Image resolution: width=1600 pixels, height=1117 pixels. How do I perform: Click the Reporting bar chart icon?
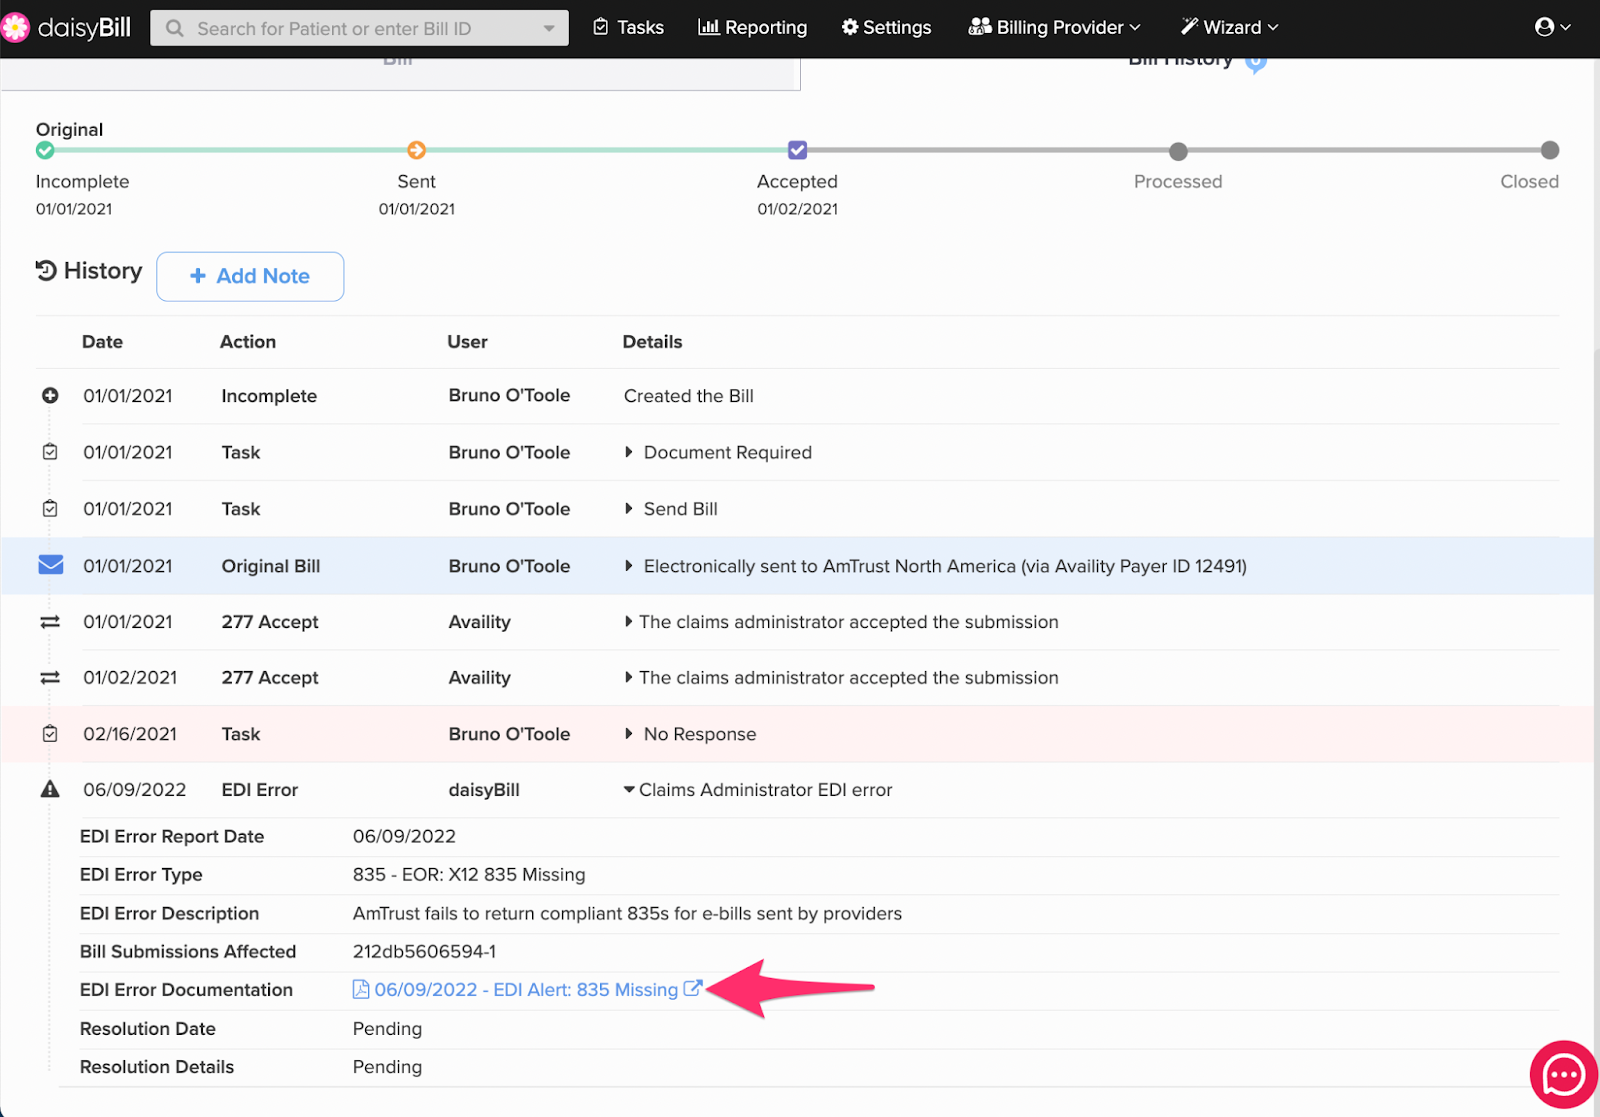tap(708, 27)
